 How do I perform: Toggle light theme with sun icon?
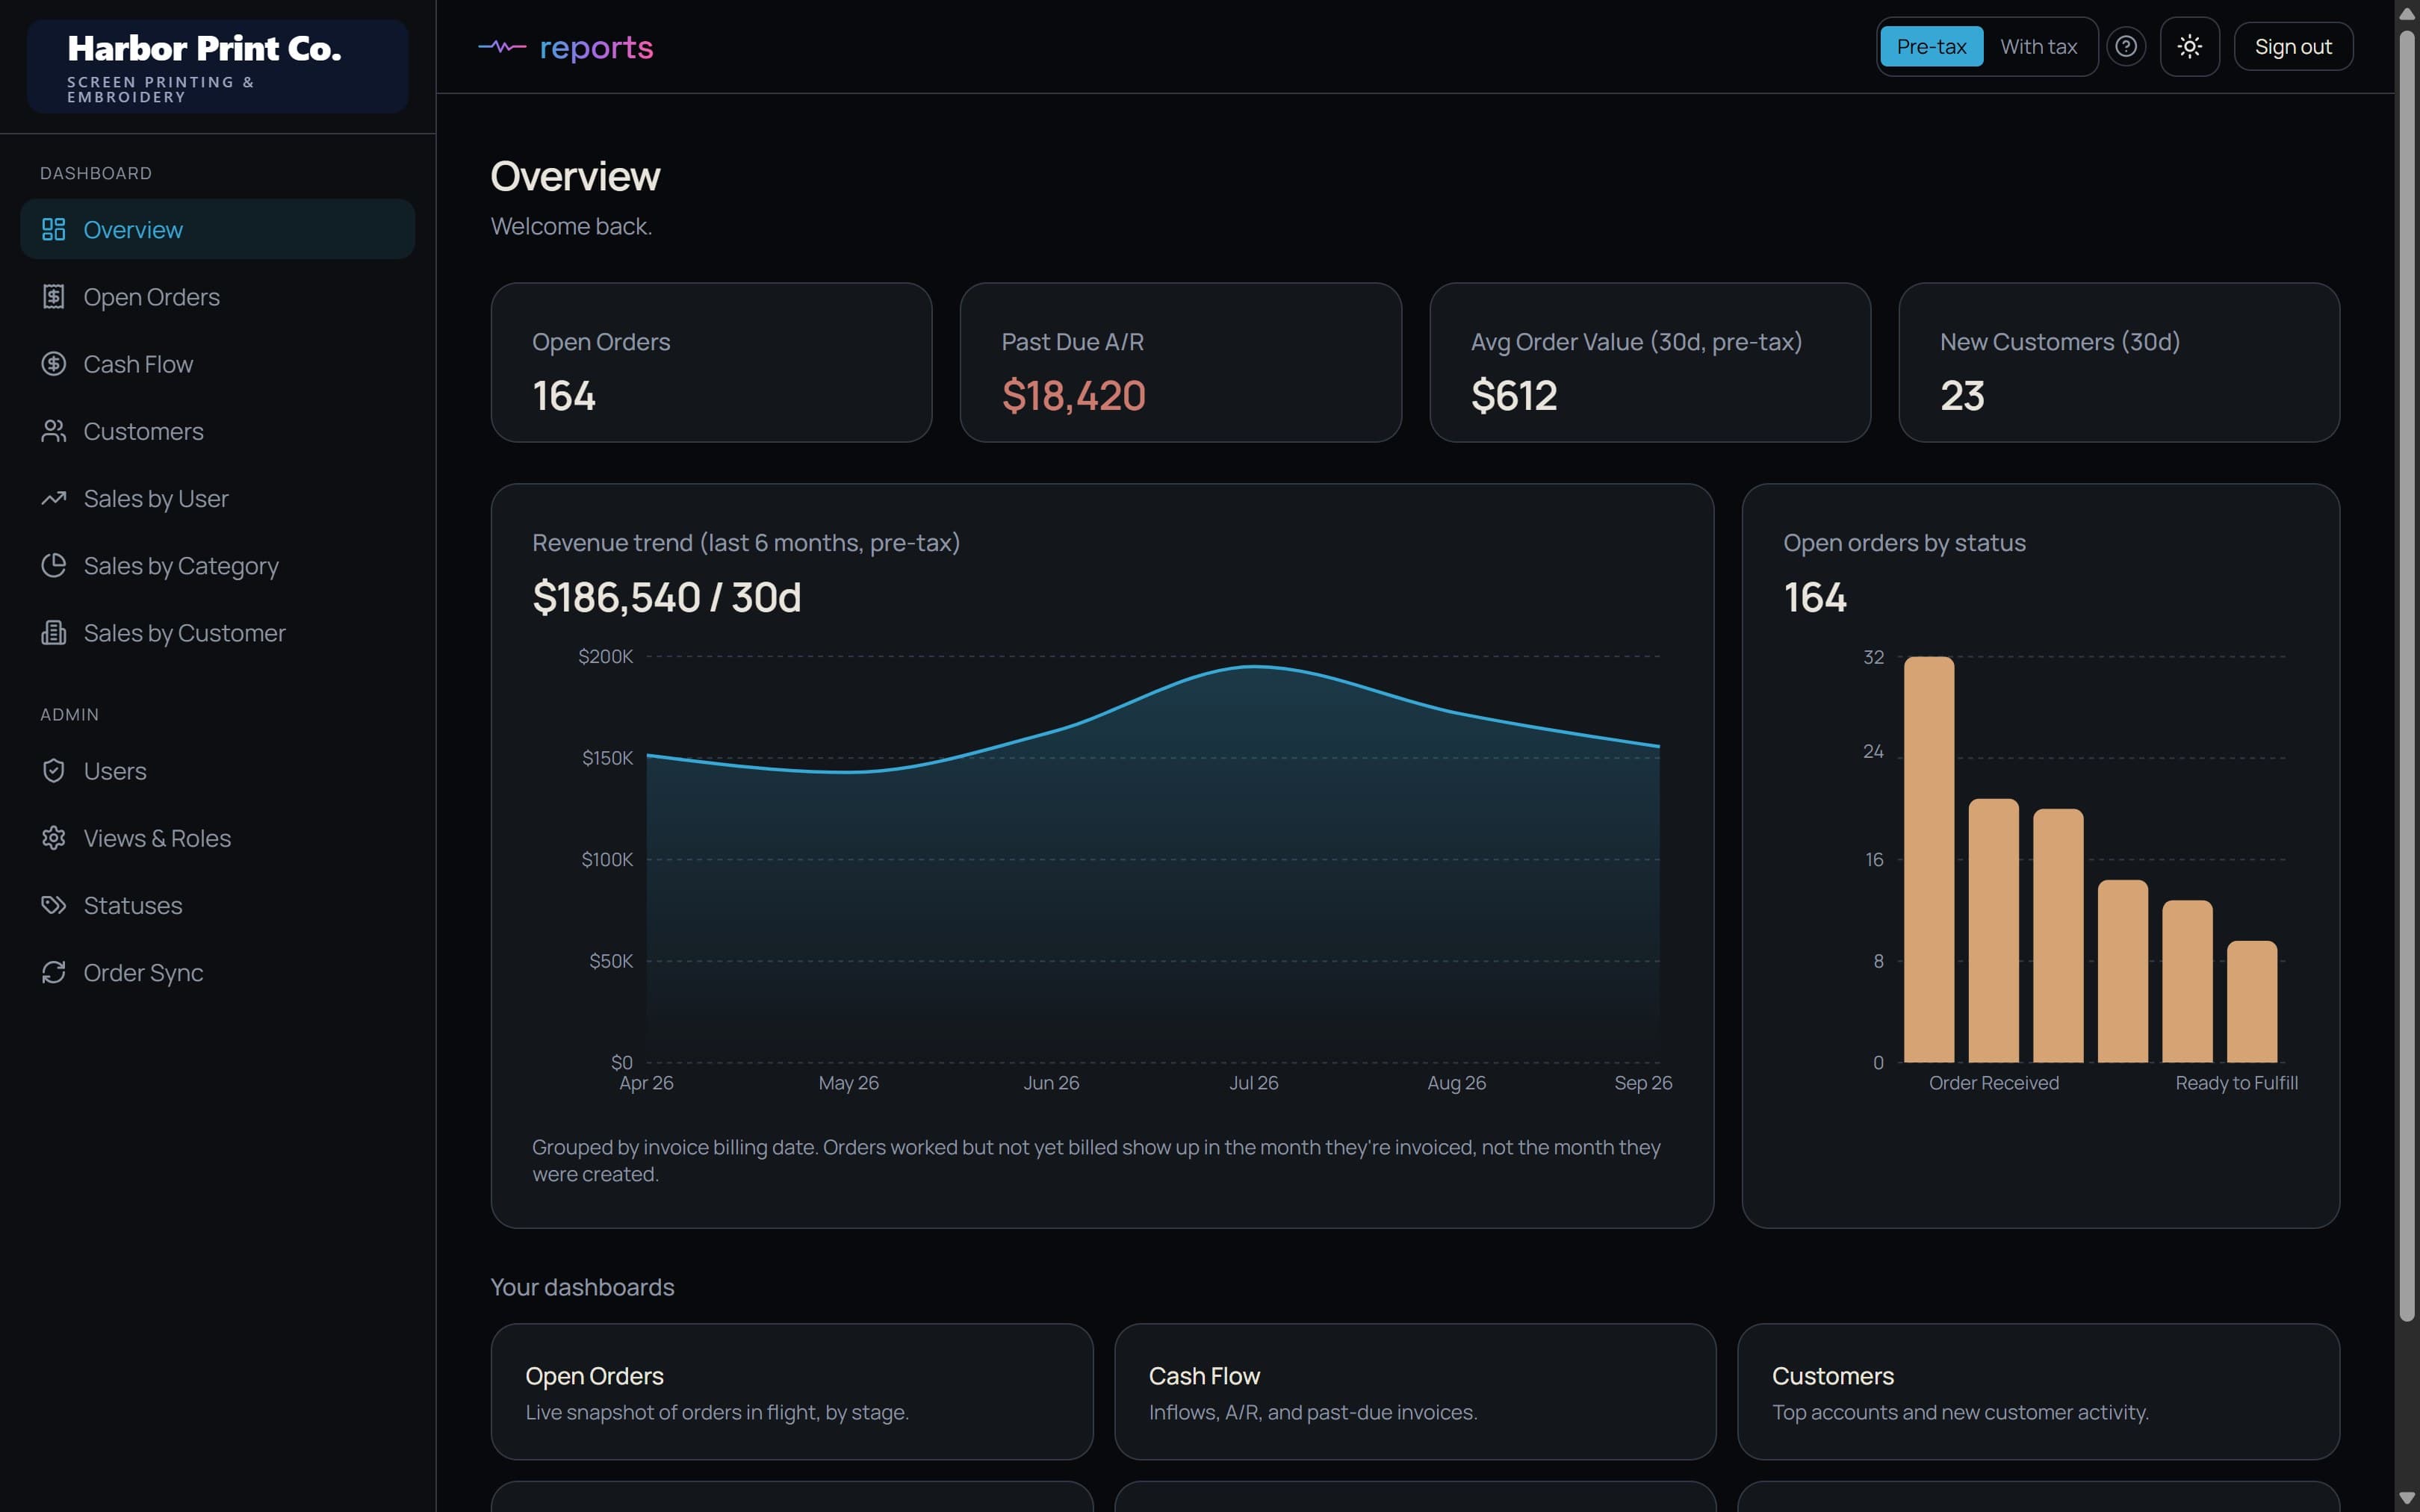pos(2189,46)
